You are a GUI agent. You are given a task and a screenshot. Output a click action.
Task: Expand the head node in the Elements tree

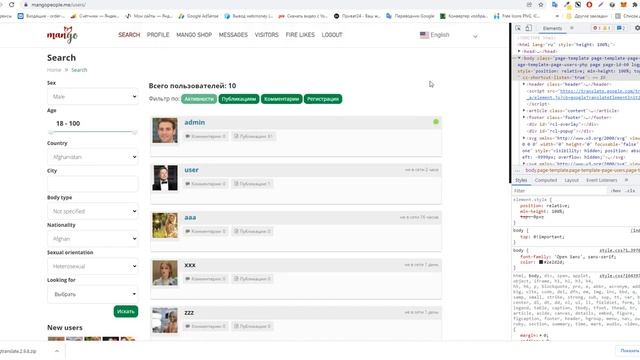coord(520,51)
